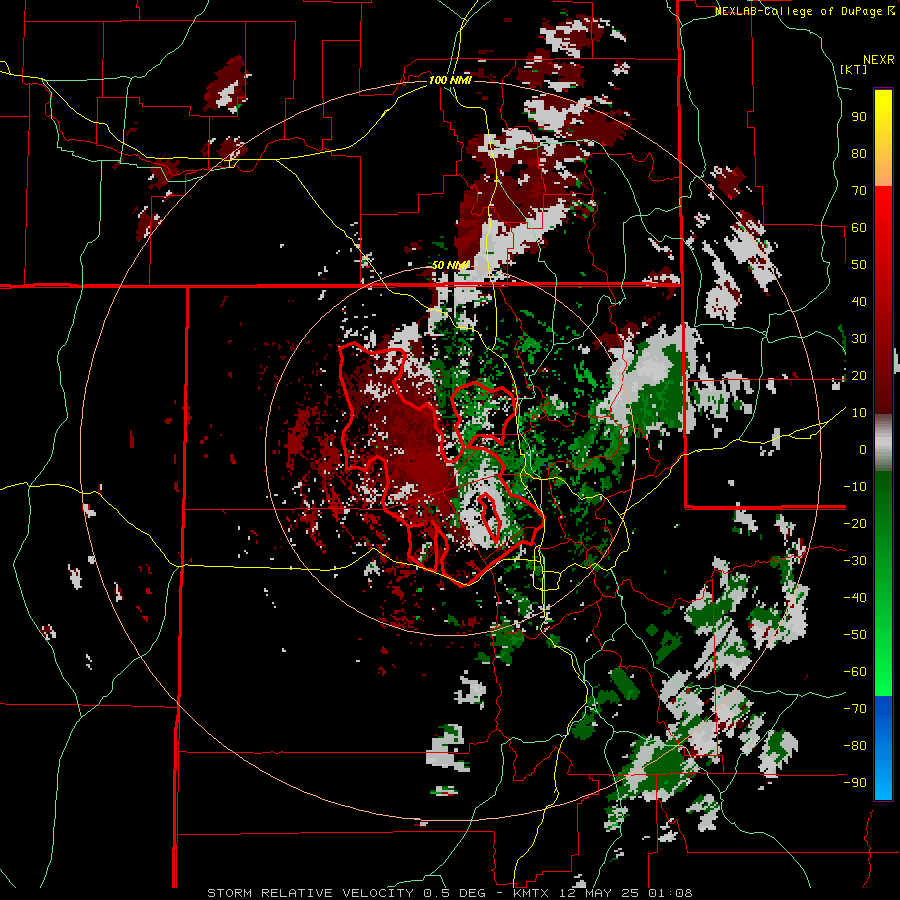Pick the blue band of the velocity scale
Screen dimensions: 900x900
[883, 748]
